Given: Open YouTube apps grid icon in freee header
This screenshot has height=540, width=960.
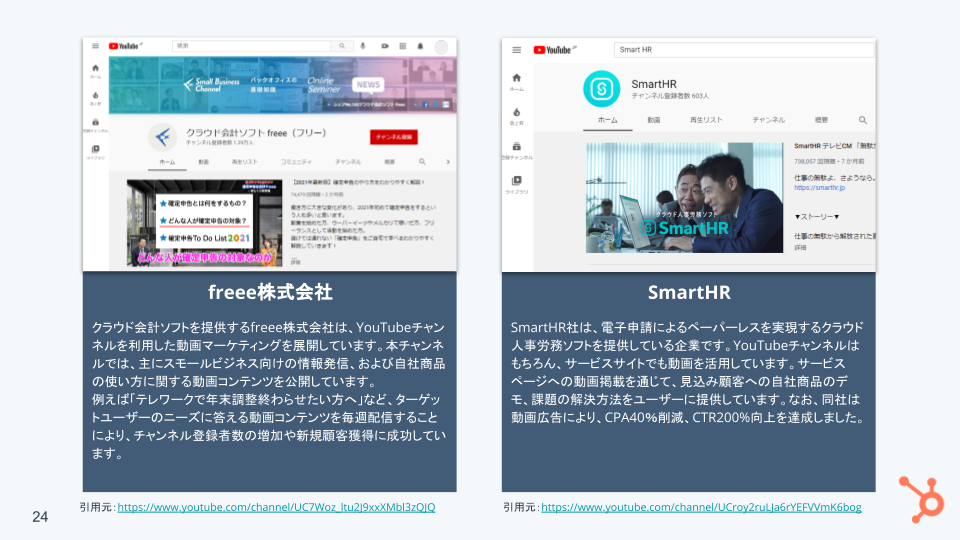Looking at the screenshot, I should tap(403, 46).
